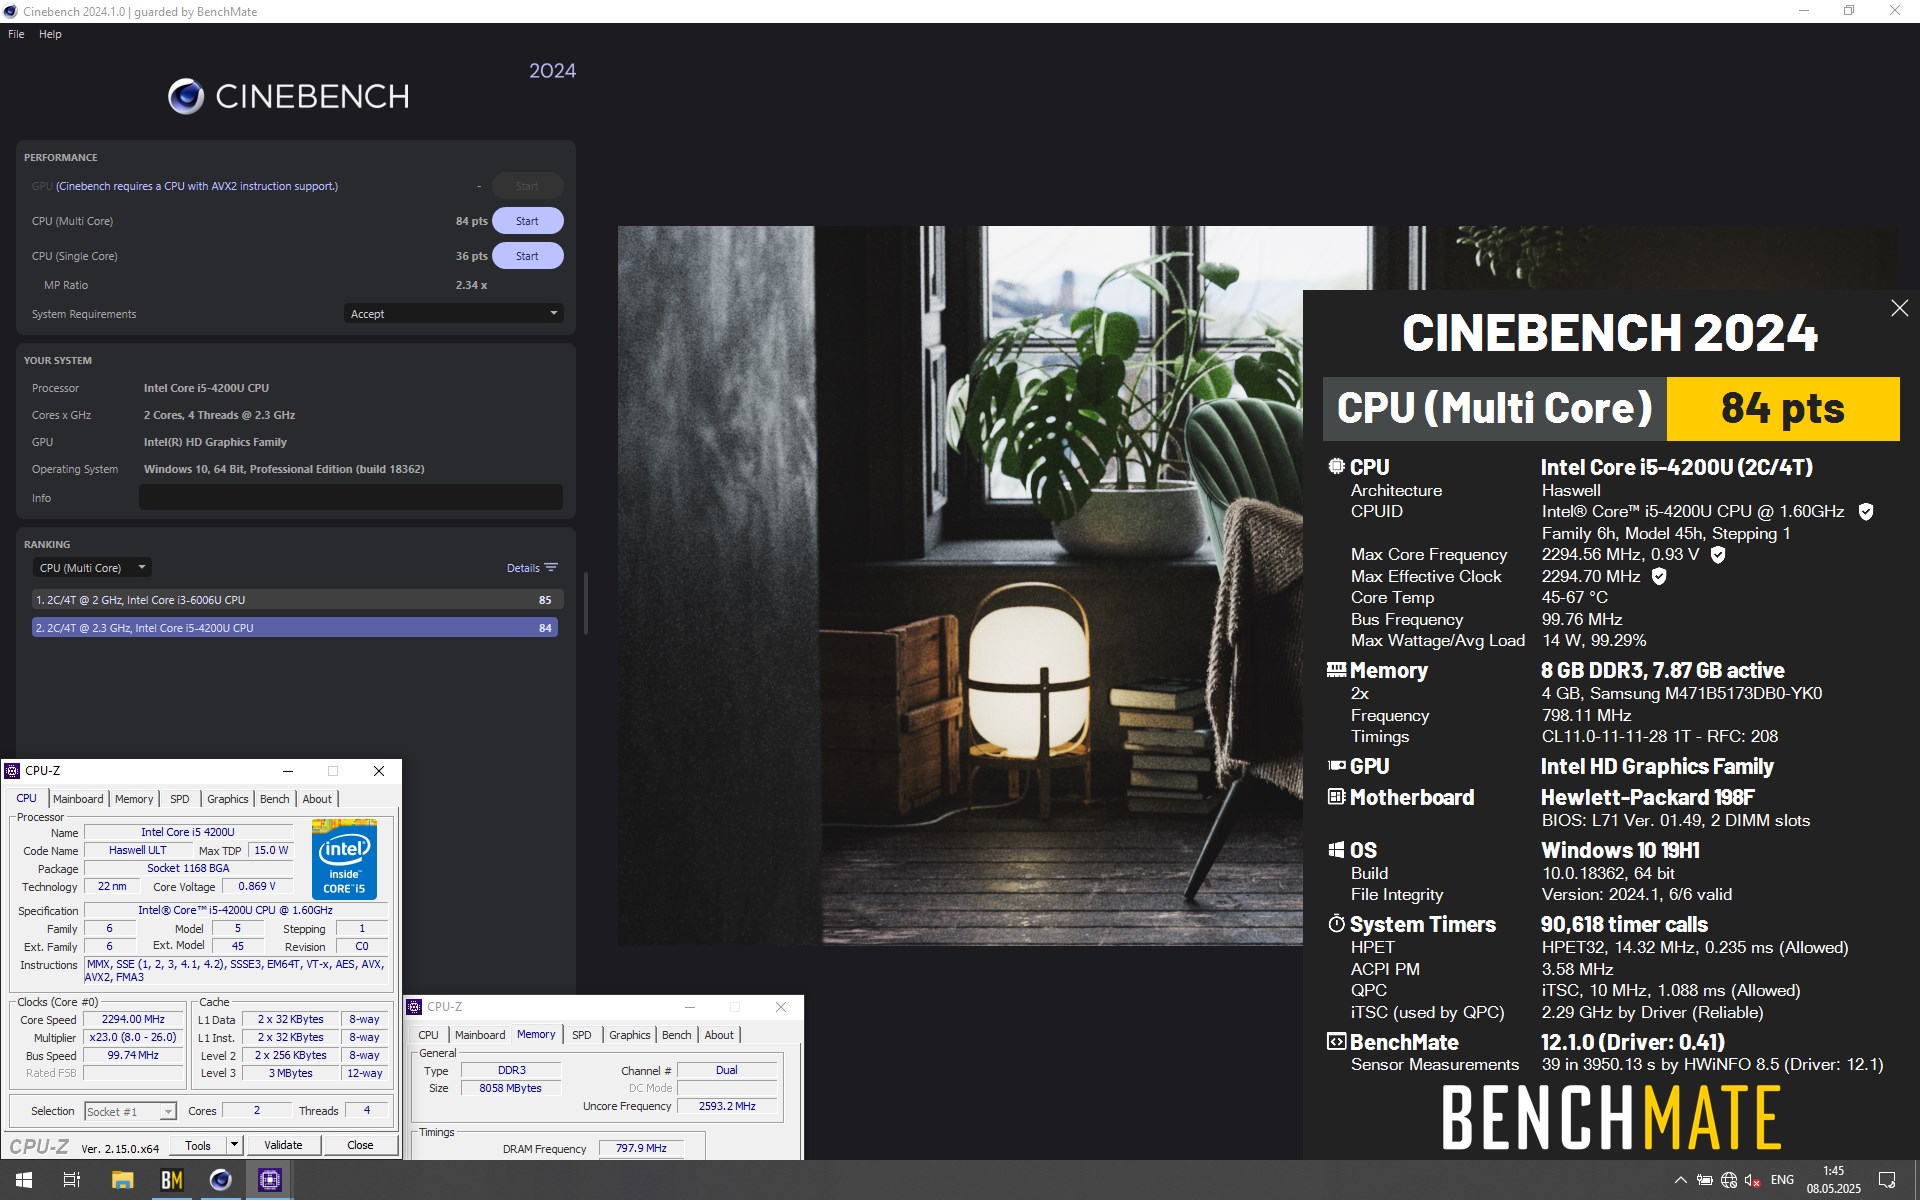The image size is (1920, 1200).
Task: Click the Memory icon in BenchMate
Action: 1336,670
